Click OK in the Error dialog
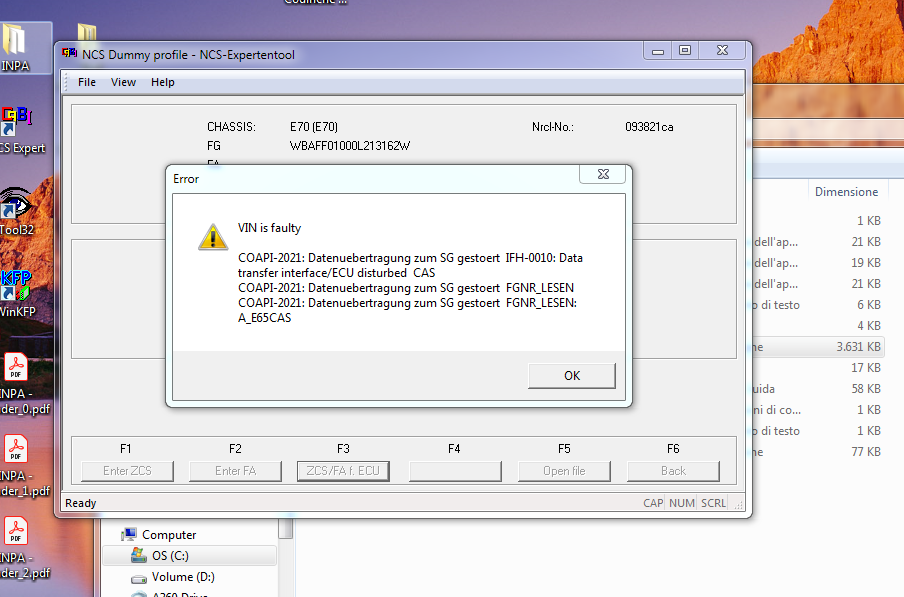Screen dimensions: 904x597 pyautogui.click(x=571, y=376)
